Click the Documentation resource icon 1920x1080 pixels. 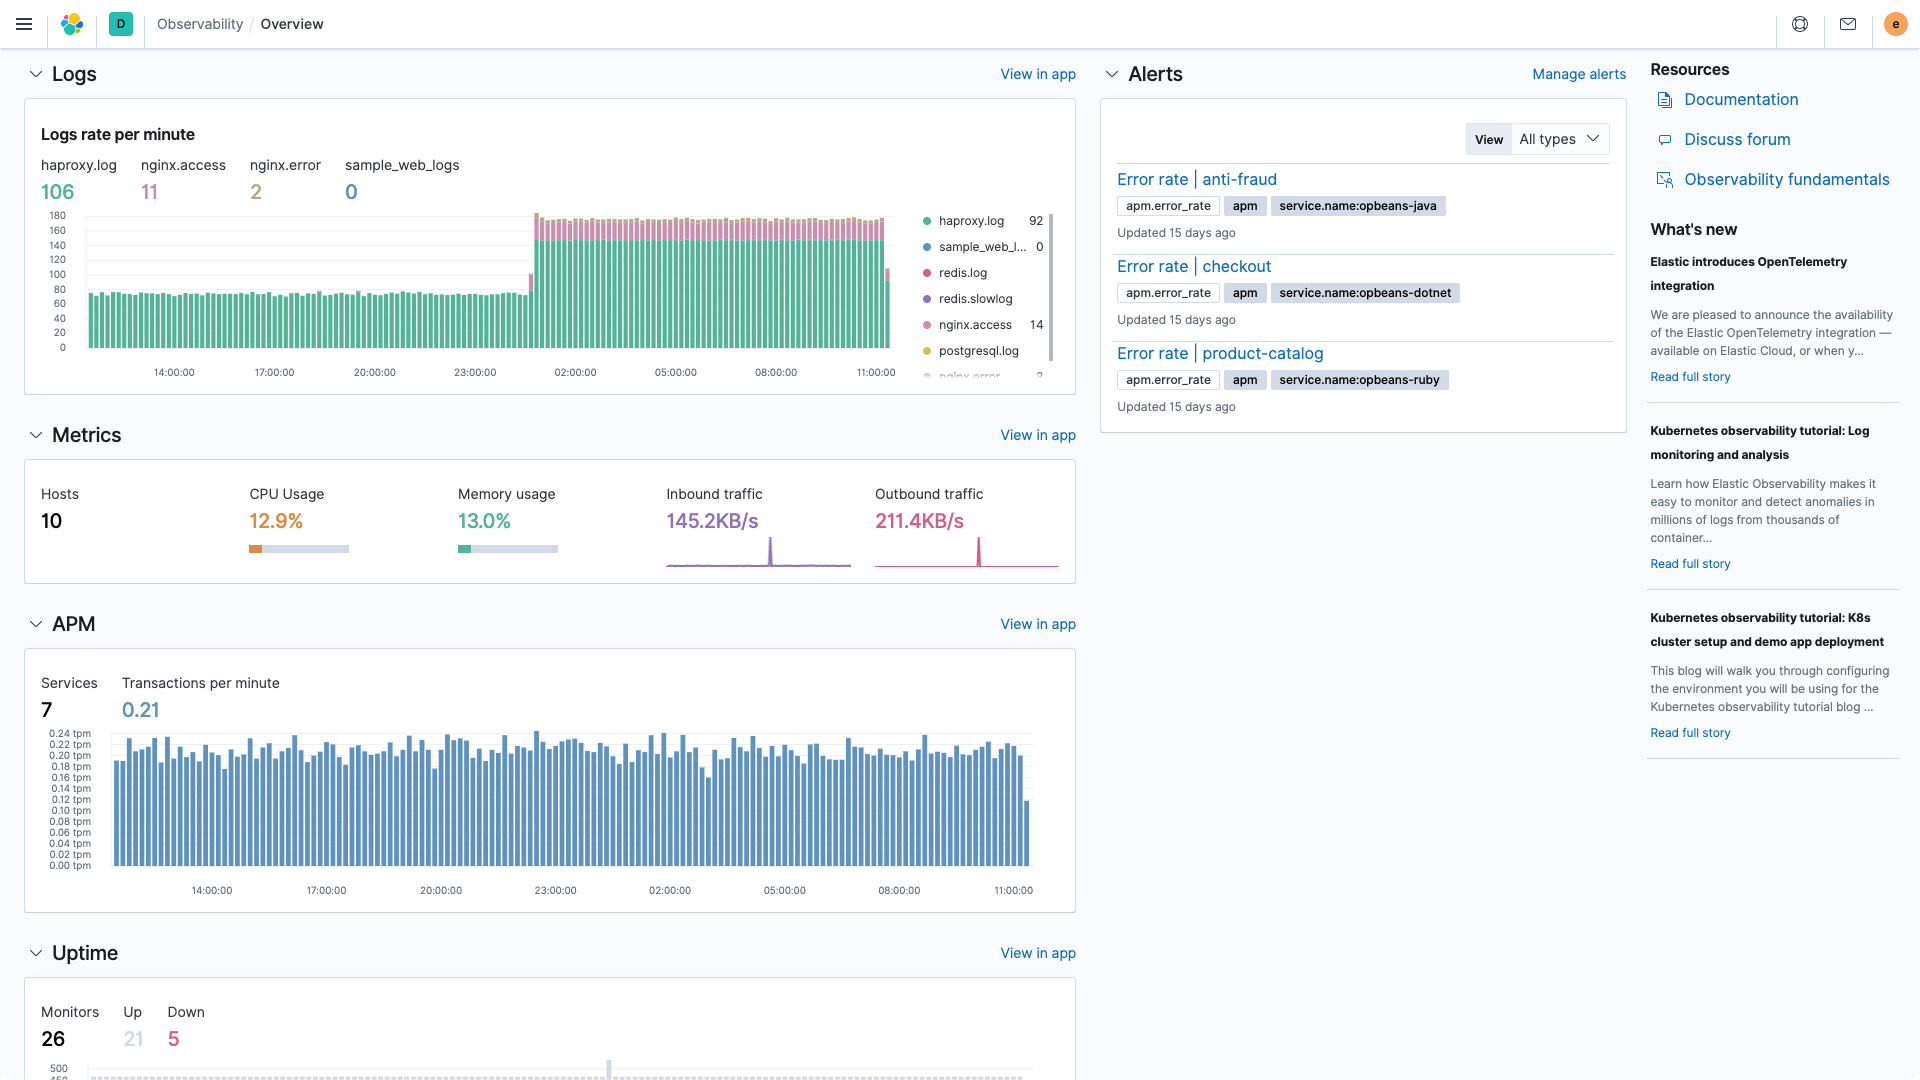click(x=1665, y=98)
